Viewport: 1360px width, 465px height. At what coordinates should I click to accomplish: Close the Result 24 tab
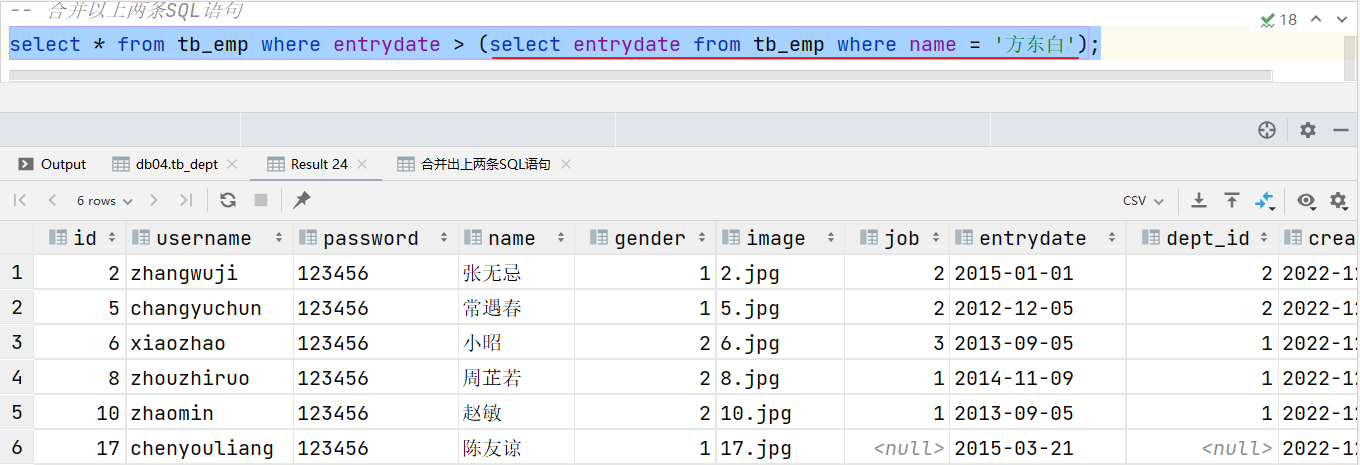tap(362, 164)
